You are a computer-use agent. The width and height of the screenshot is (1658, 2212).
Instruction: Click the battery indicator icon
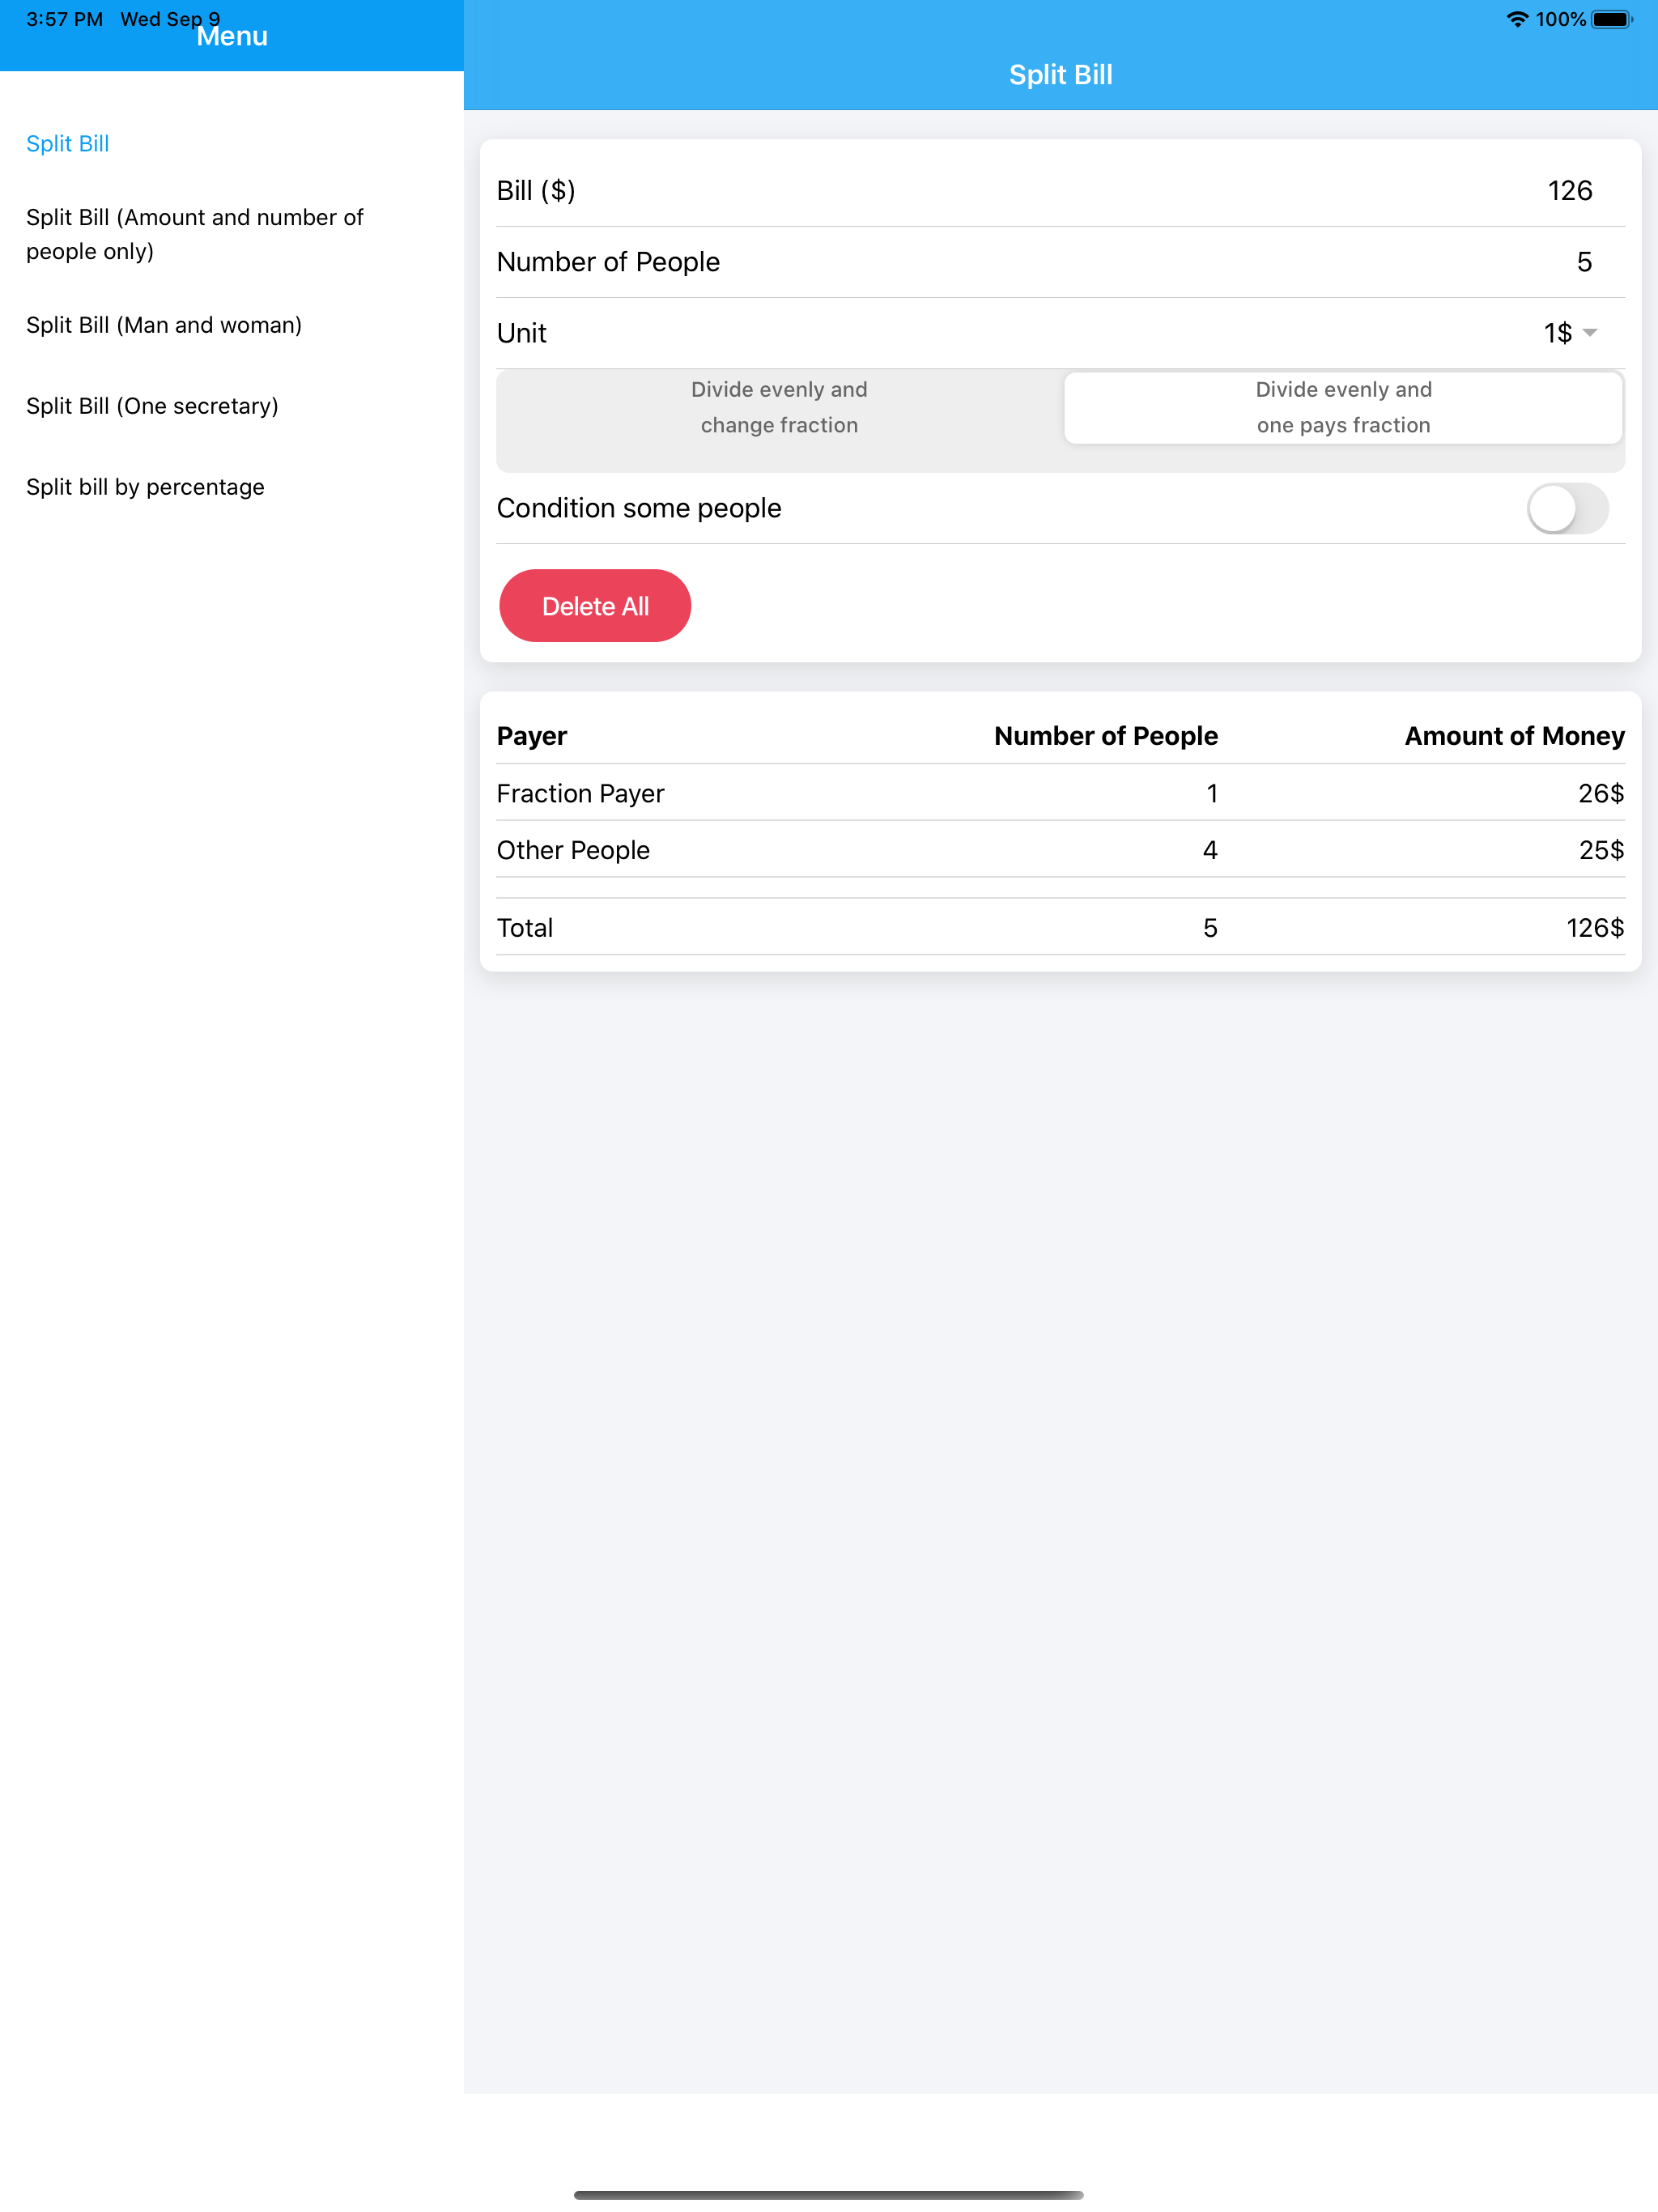tap(1613, 18)
